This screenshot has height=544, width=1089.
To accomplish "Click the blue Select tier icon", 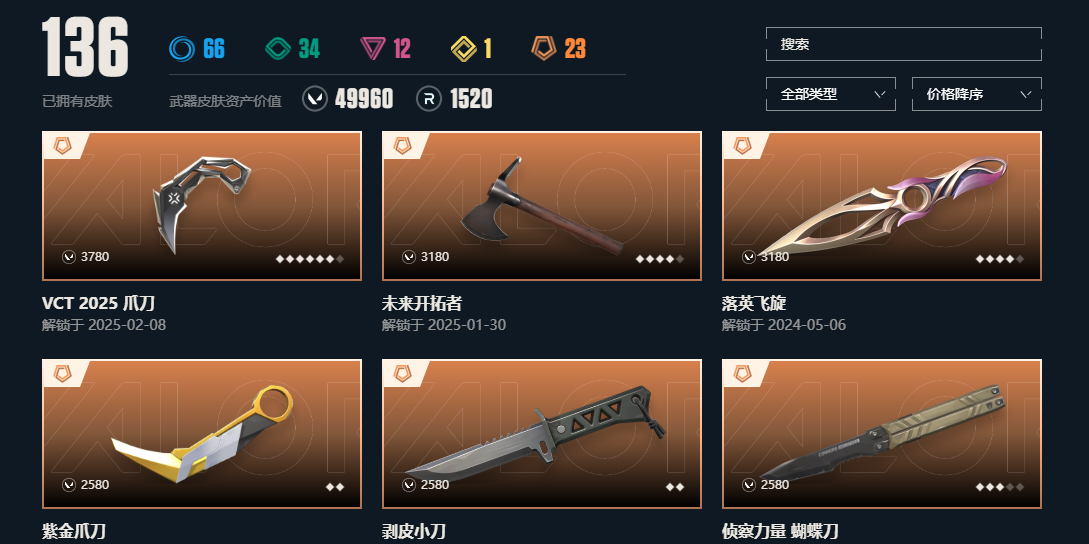I will [182, 49].
